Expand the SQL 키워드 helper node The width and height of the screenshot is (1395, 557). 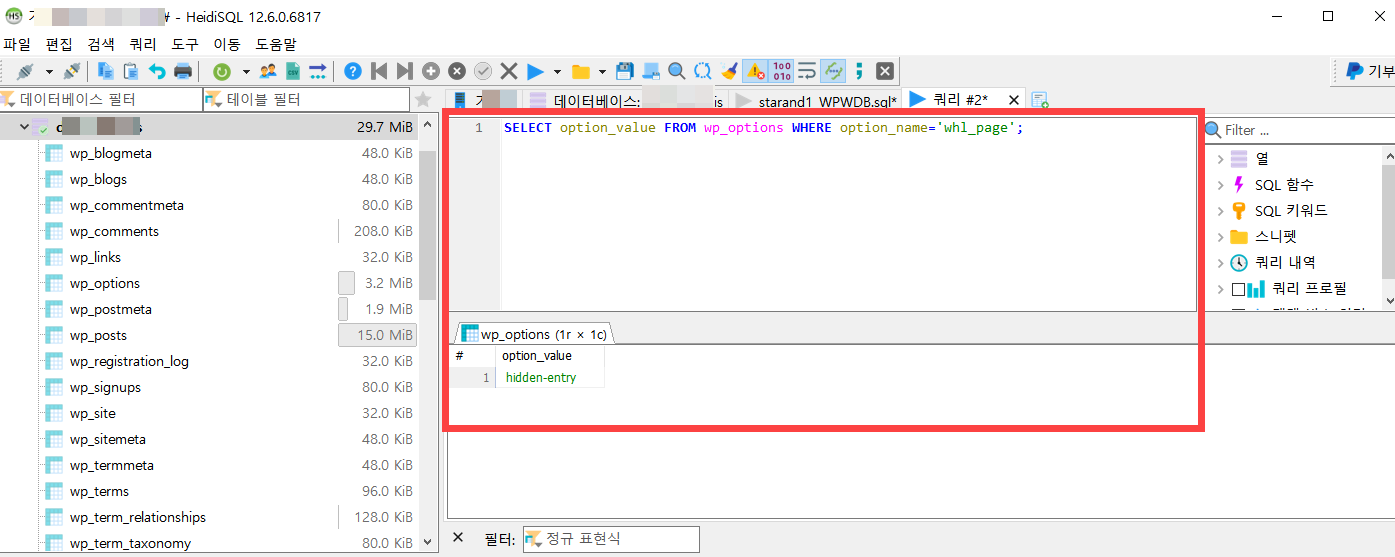click(x=1220, y=211)
